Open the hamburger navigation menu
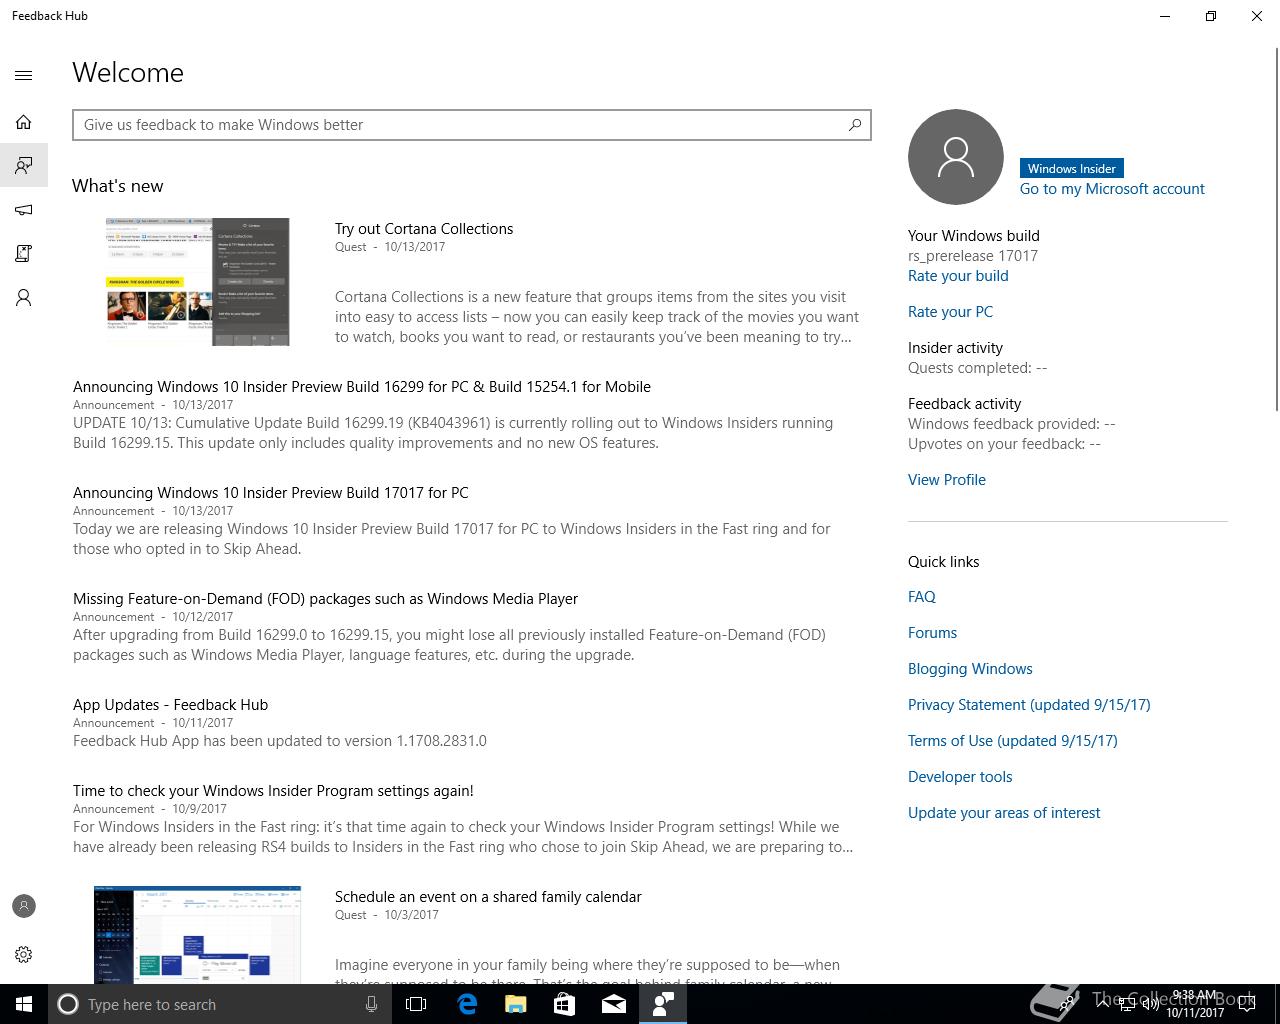 24,75
